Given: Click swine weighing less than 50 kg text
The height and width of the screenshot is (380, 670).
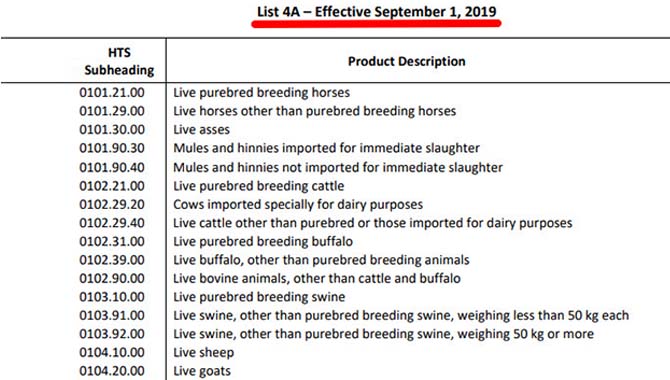Looking at the screenshot, I should coord(401,315).
